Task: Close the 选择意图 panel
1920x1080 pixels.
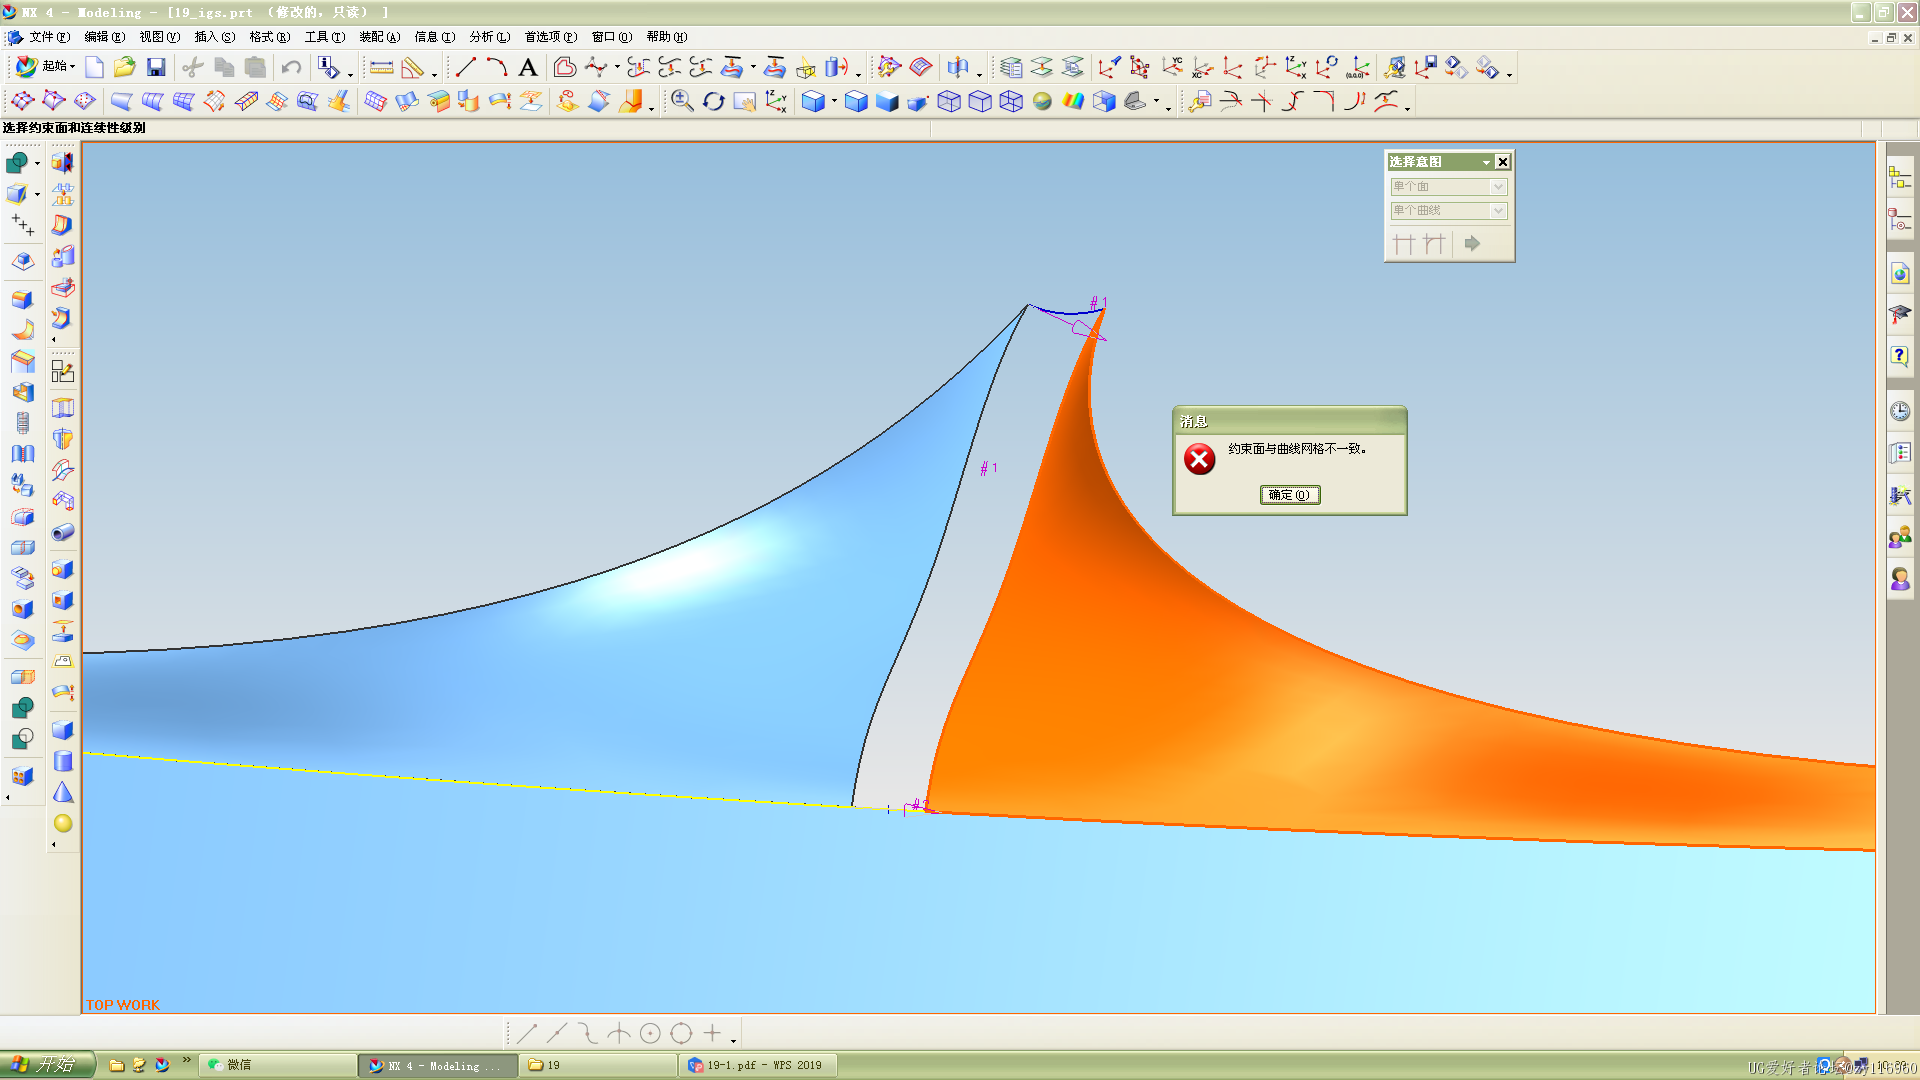Action: point(1502,162)
